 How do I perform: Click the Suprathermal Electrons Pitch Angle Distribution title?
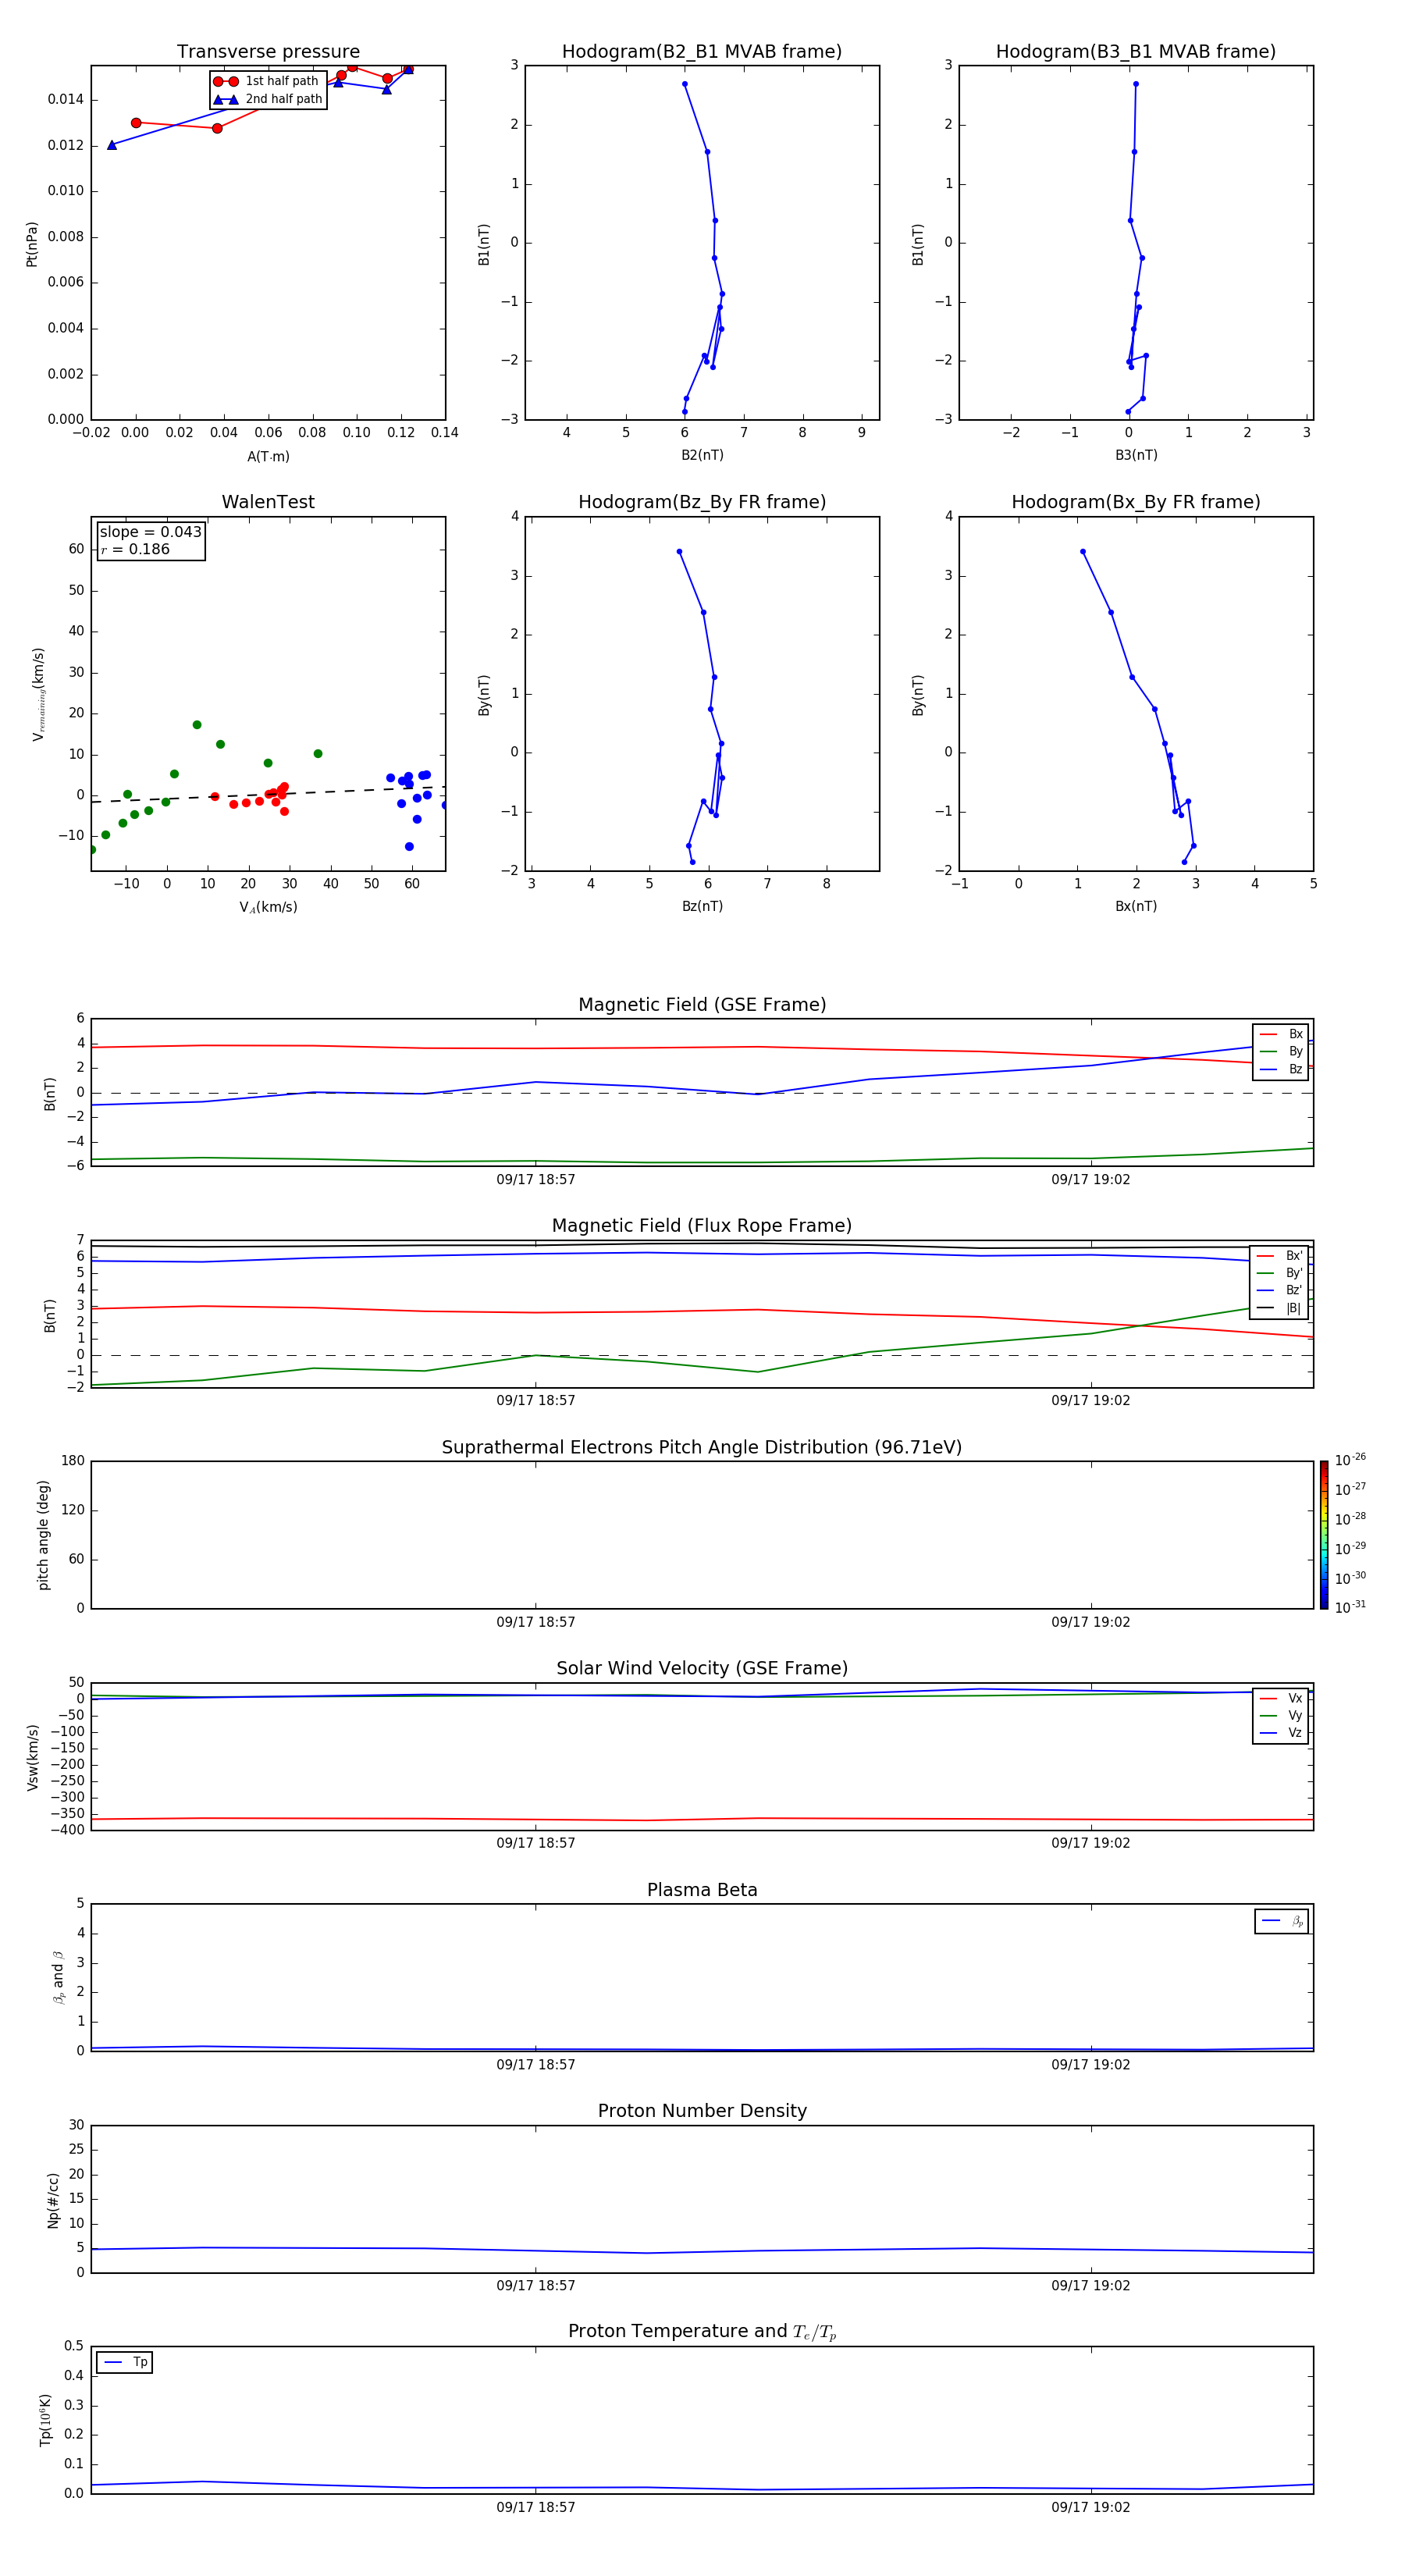tap(702, 1447)
